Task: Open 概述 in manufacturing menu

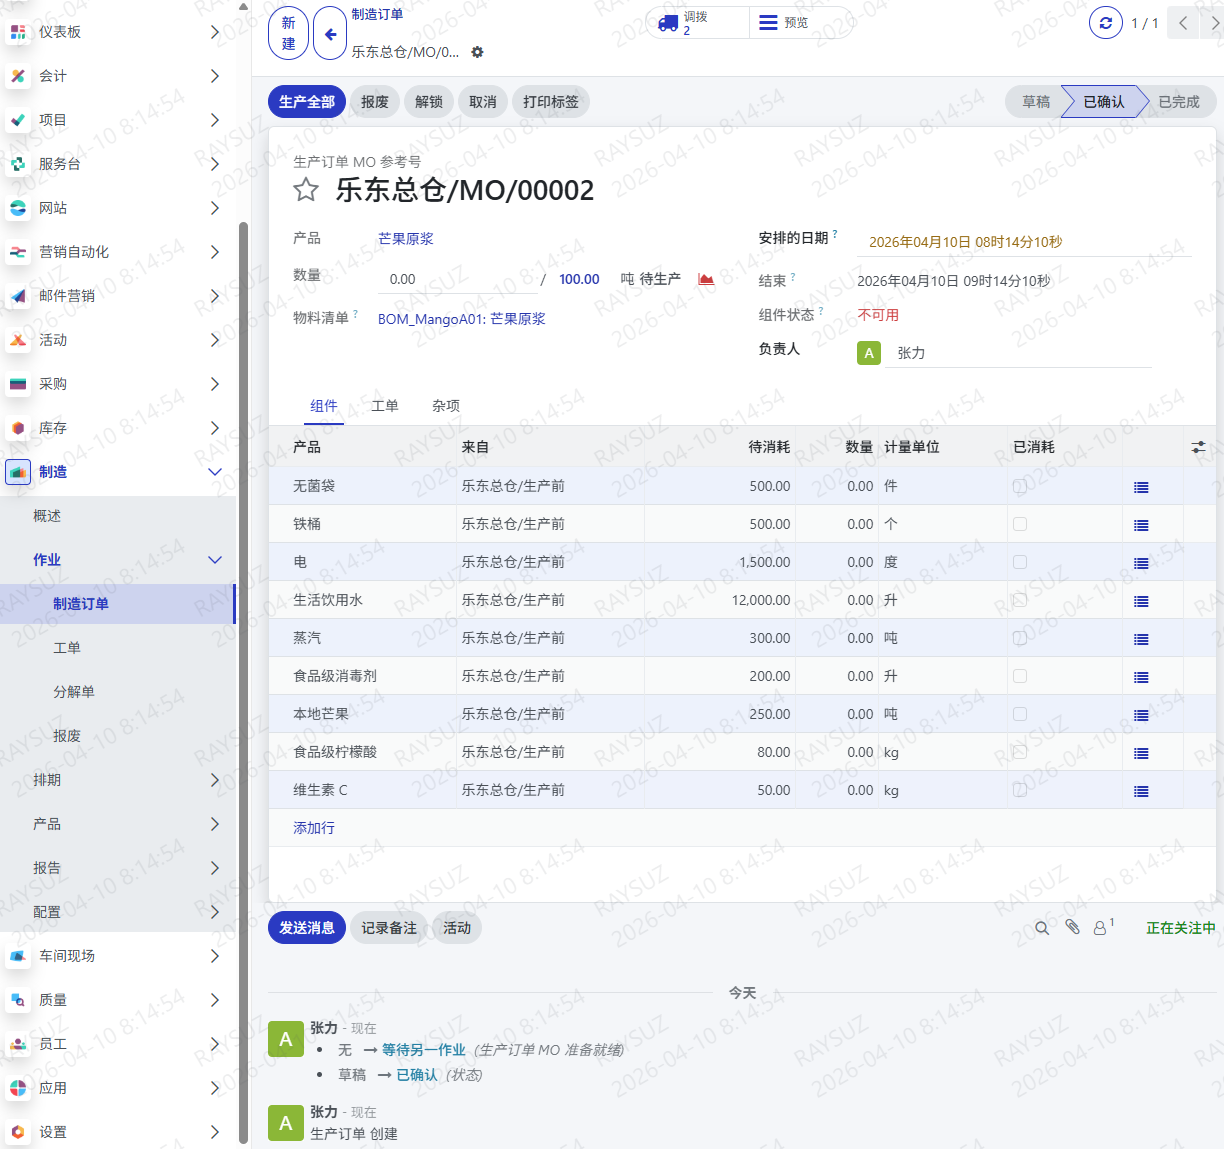Action: tap(47, 516)
